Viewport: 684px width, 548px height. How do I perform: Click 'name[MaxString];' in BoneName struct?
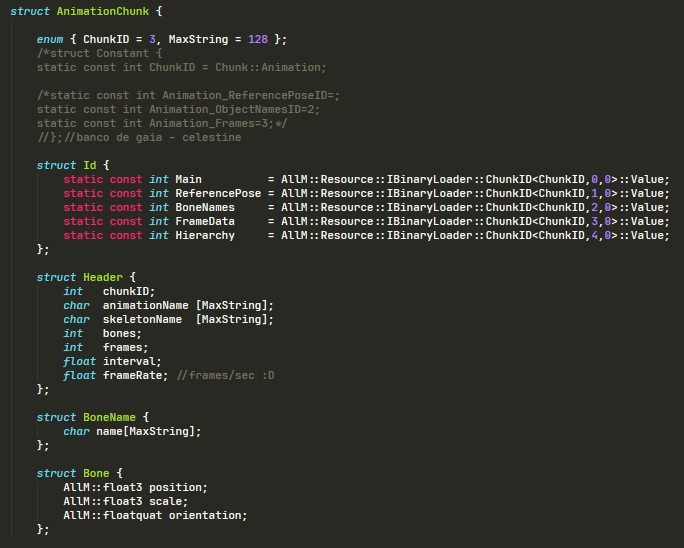tap(149, 430)
